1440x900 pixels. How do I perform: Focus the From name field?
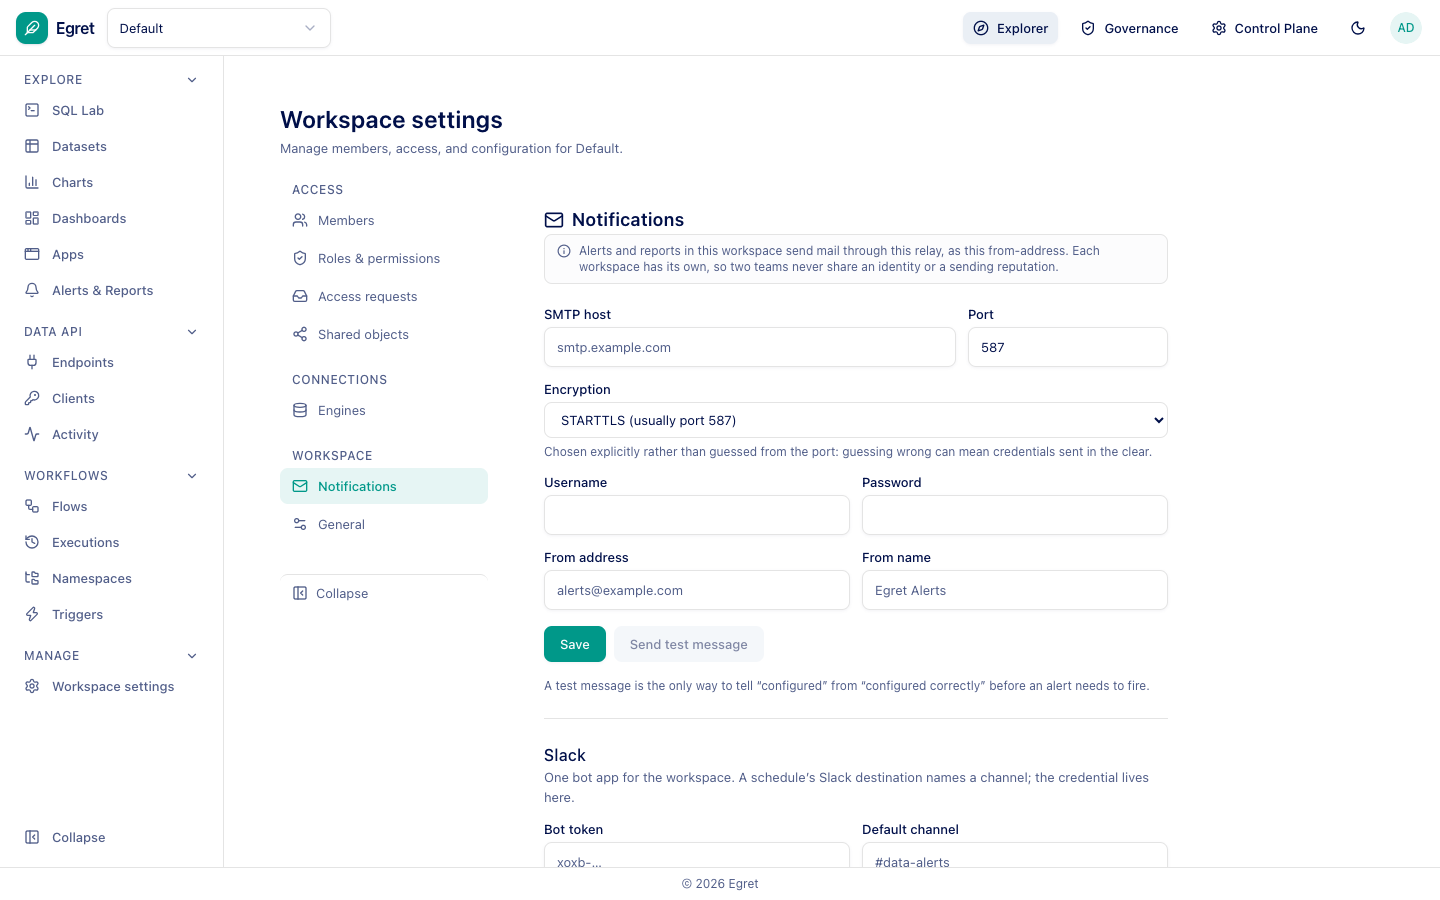[1015, 590]
